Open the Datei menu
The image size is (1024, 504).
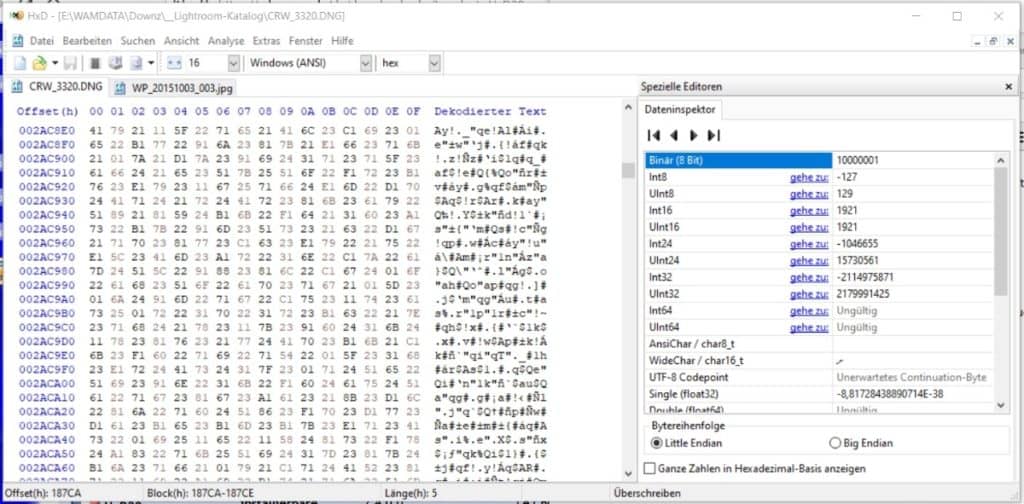click(42, 40)
